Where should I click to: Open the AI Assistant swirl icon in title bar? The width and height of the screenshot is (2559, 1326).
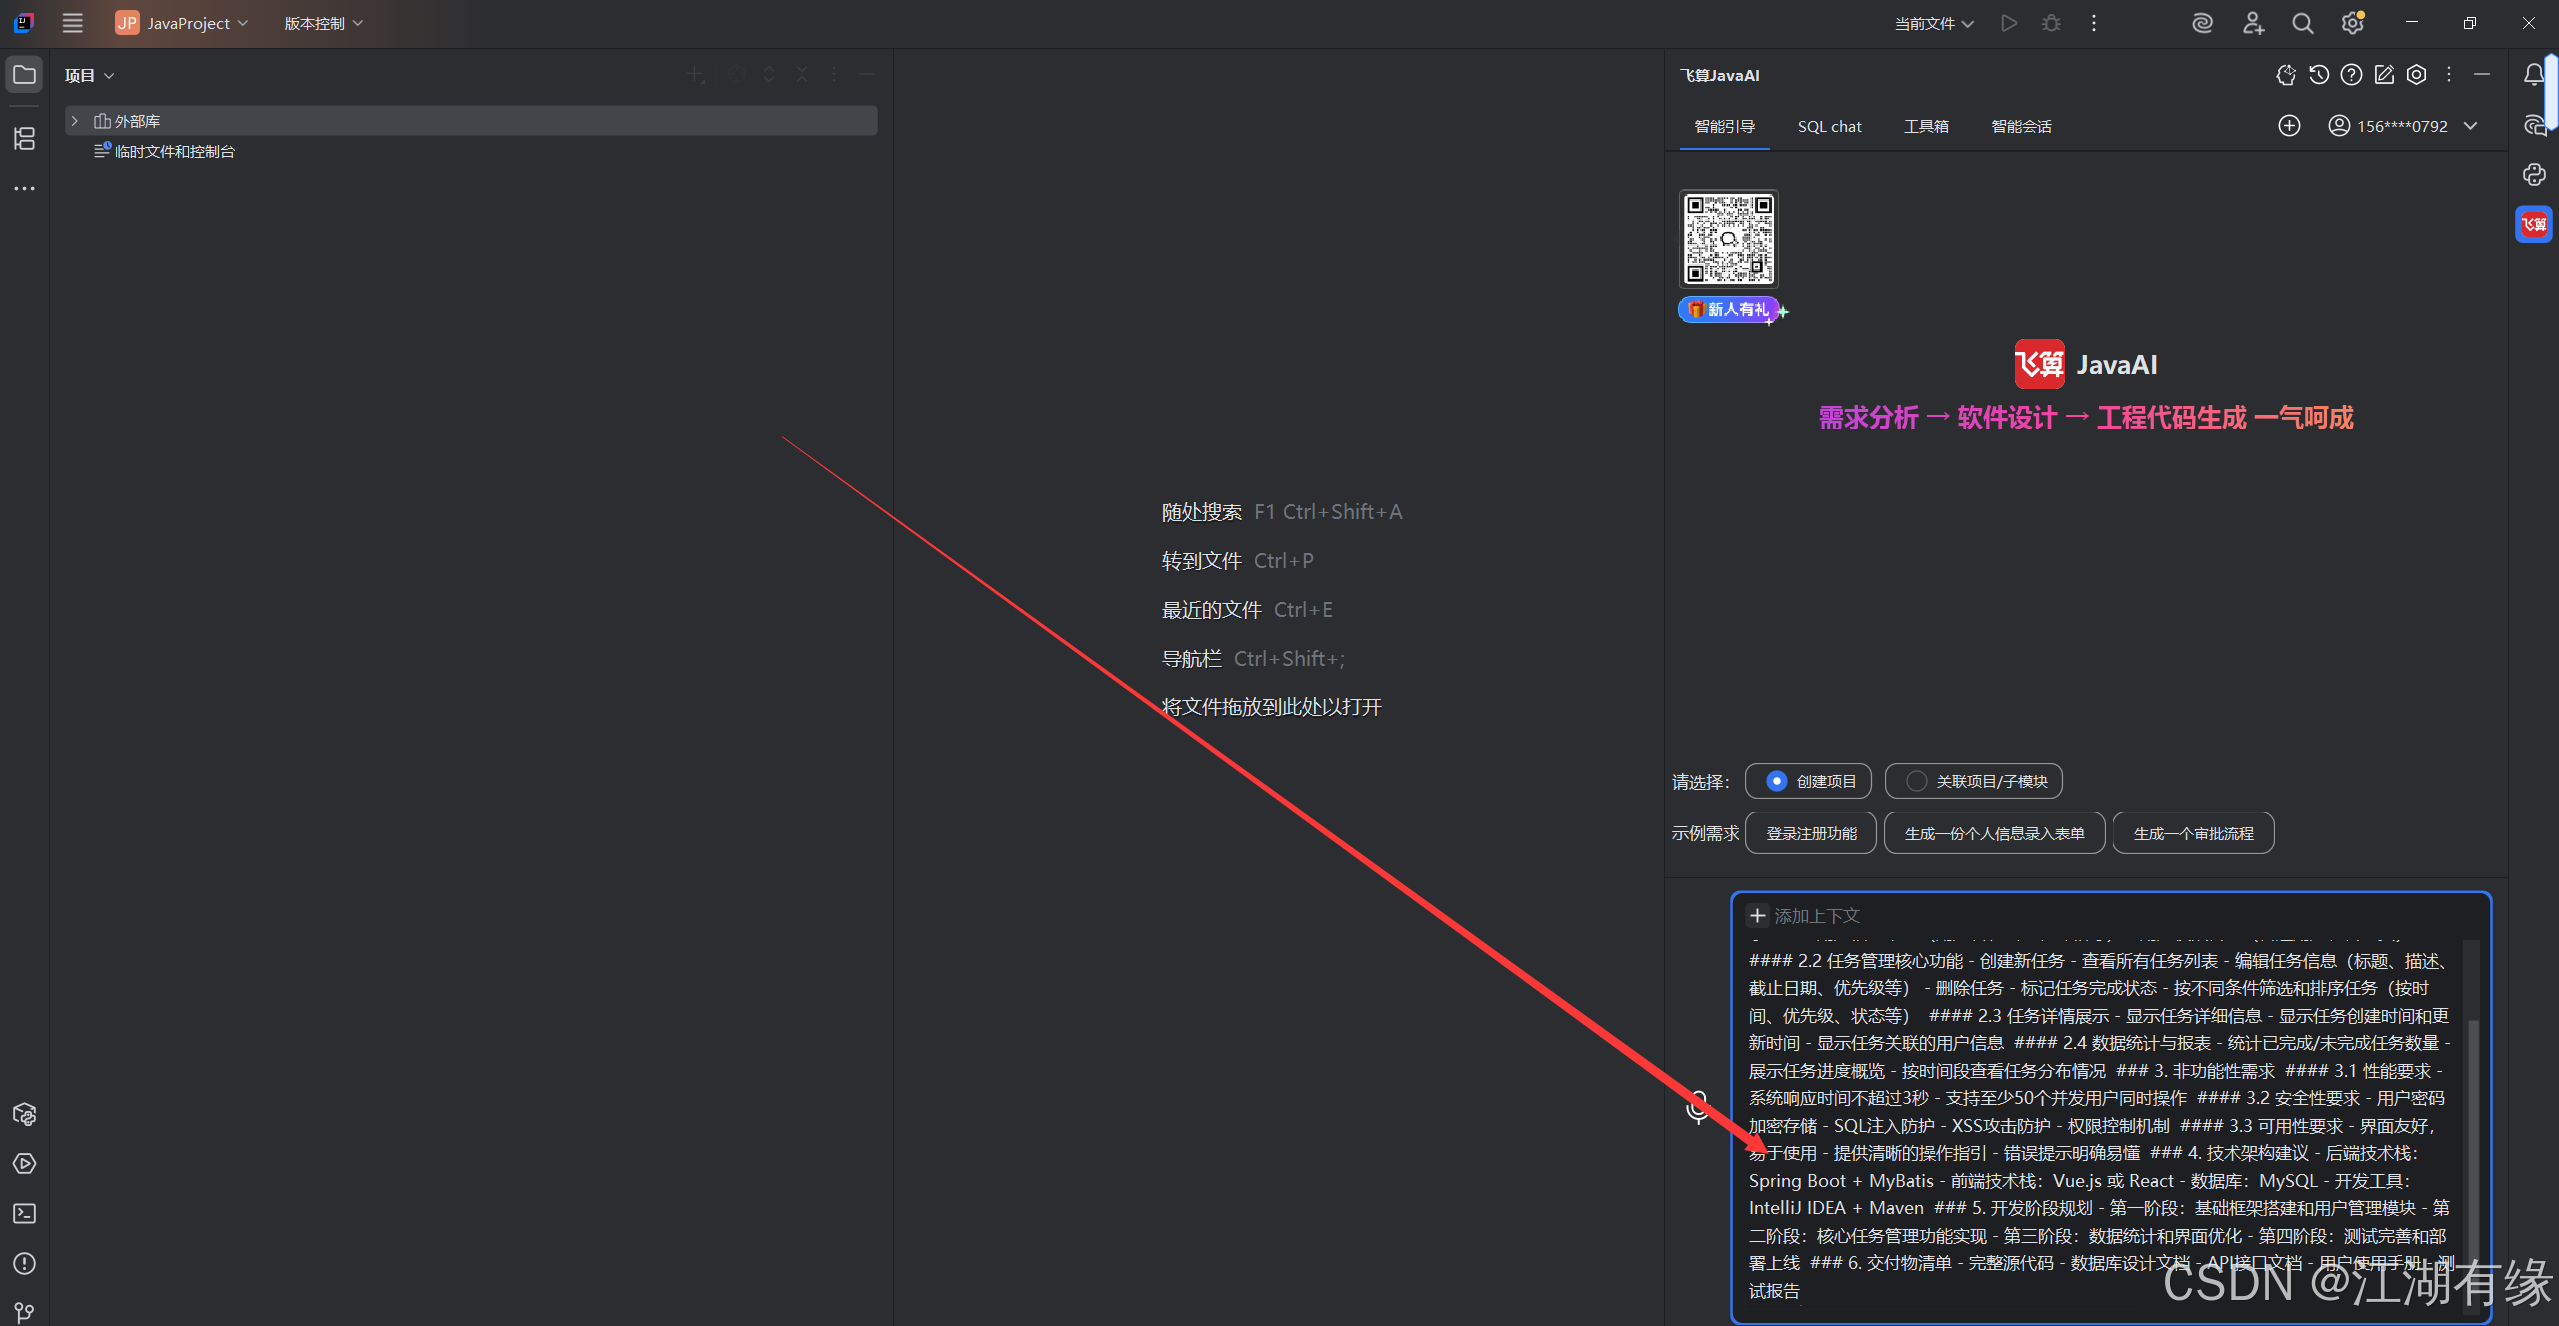pos(2202,23)
